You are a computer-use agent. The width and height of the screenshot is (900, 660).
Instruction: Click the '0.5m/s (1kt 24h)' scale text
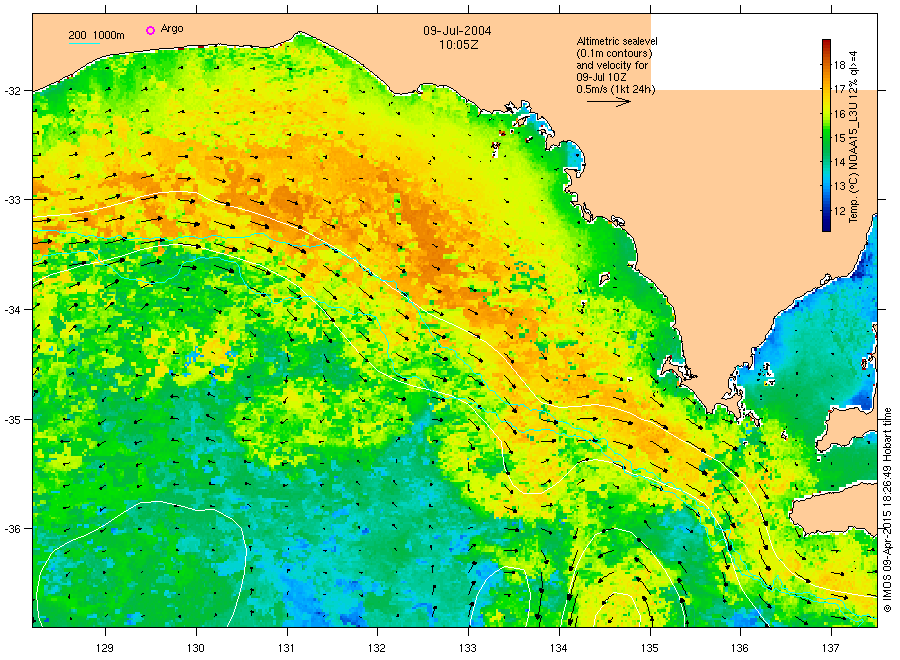[x=616, y=90]
